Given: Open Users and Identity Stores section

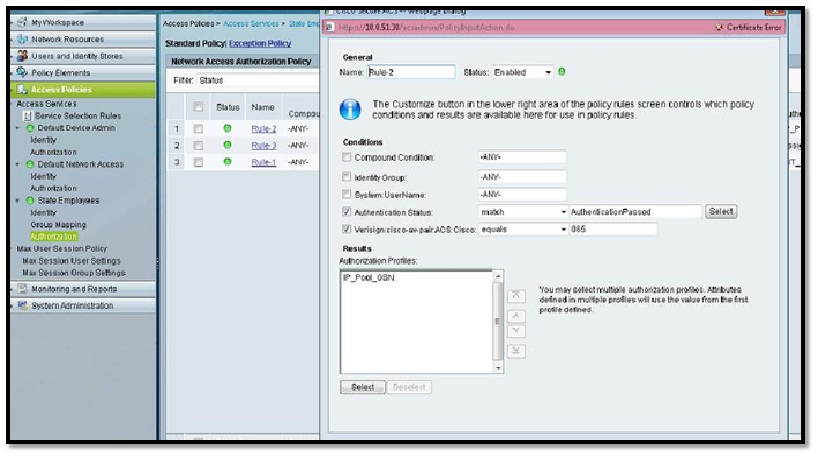Looking at the screenshot, I should (x=83, y=56).
